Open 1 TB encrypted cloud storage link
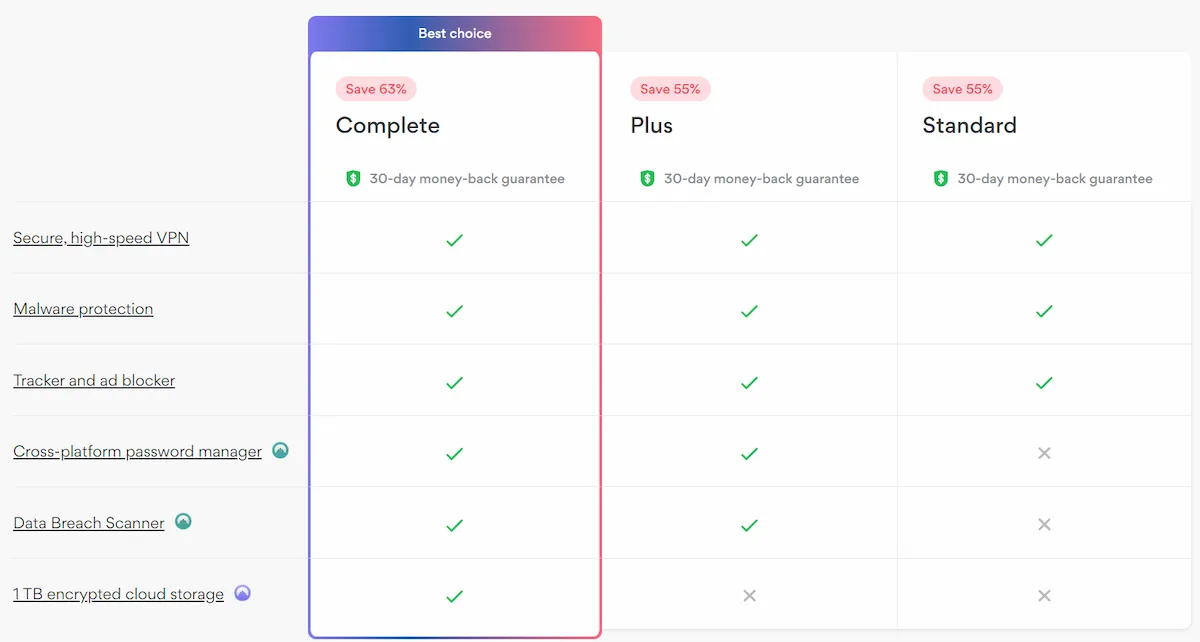Screen dimensions: 1200x642 [x=118, y=594]
